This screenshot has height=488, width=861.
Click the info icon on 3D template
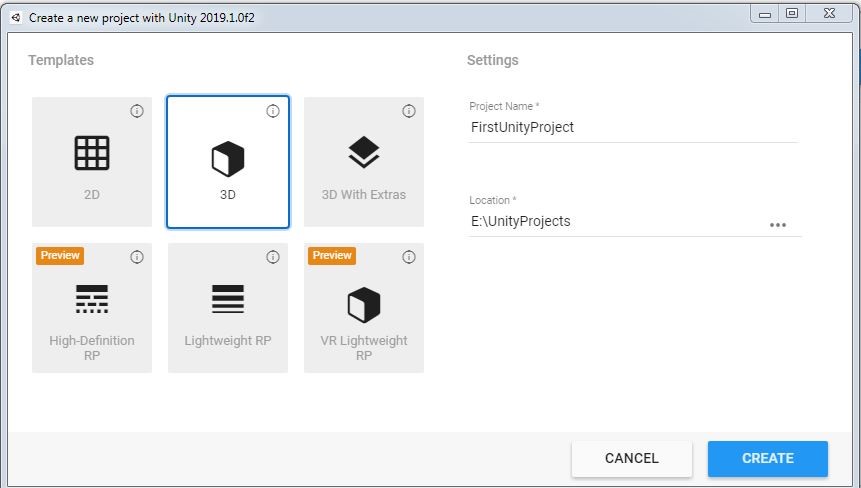click(273, 111)
